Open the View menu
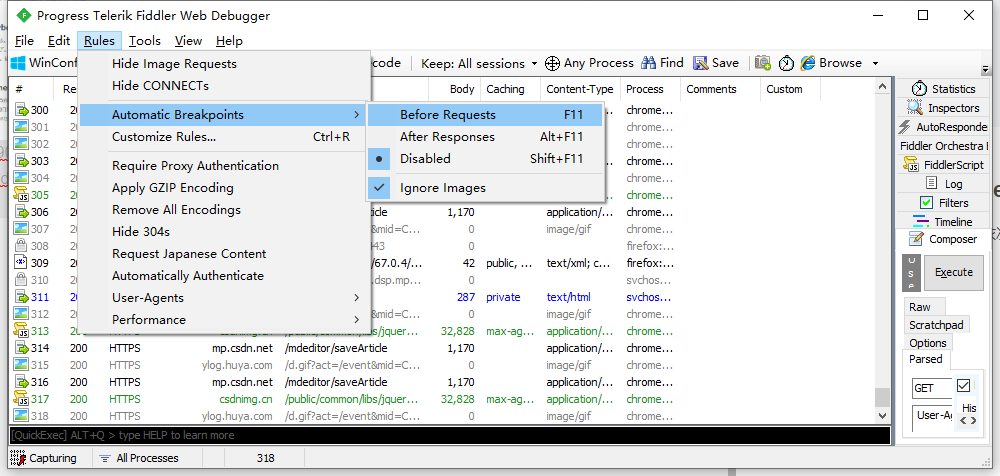 click(x=188, y=41)
